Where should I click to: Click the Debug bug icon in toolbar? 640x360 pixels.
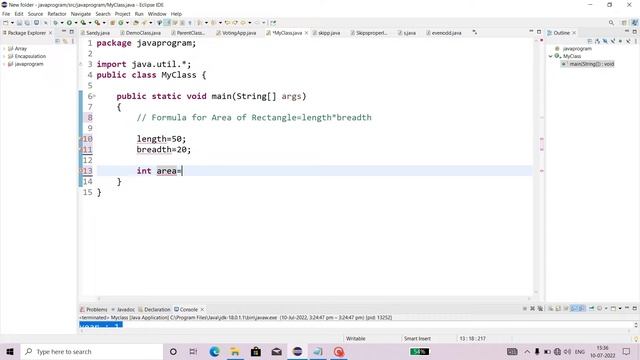click(x=56, y=23)
